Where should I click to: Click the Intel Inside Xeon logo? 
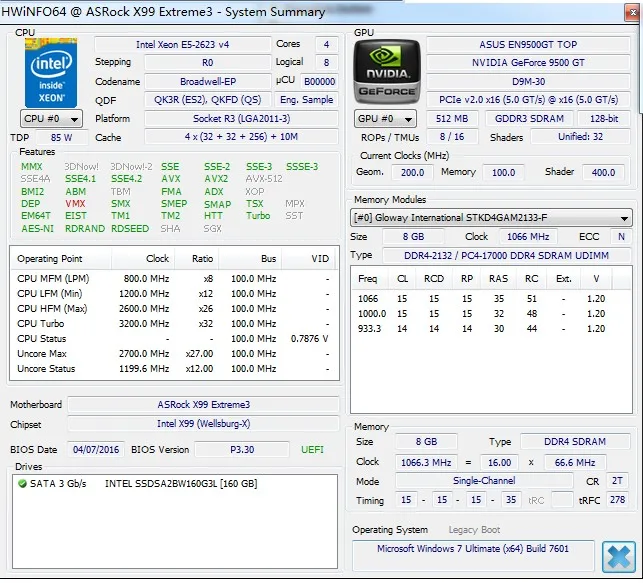tap(51, 73)
